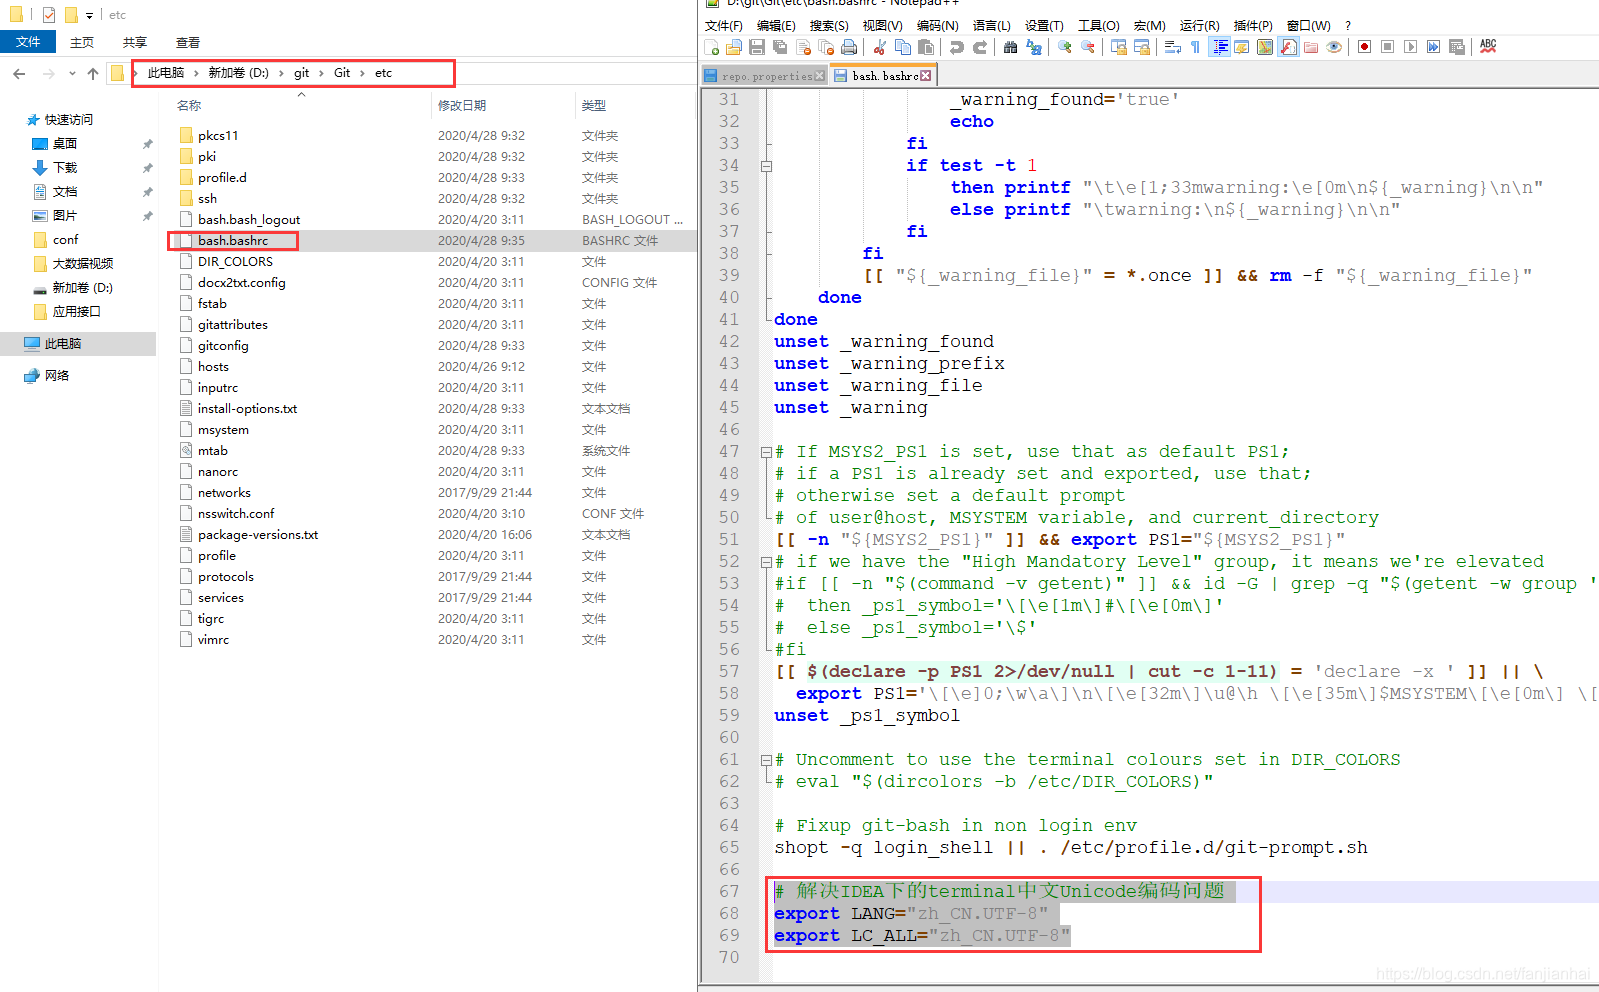Collapse the fold marker at line 34
The height and width of the screenshot is (992, 1599).
click(767, 166)
